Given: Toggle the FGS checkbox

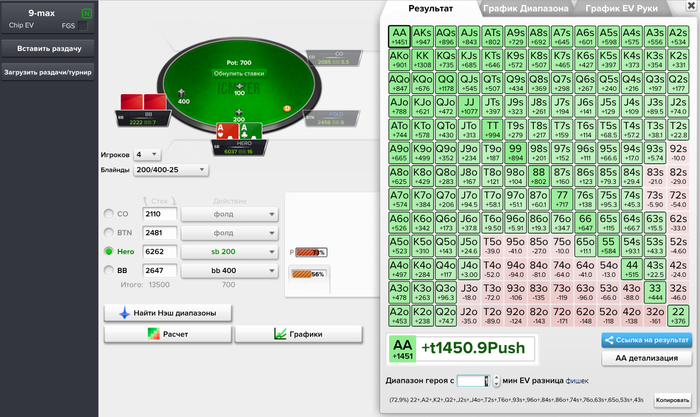Looking at the screenshot, I should 83,26.
